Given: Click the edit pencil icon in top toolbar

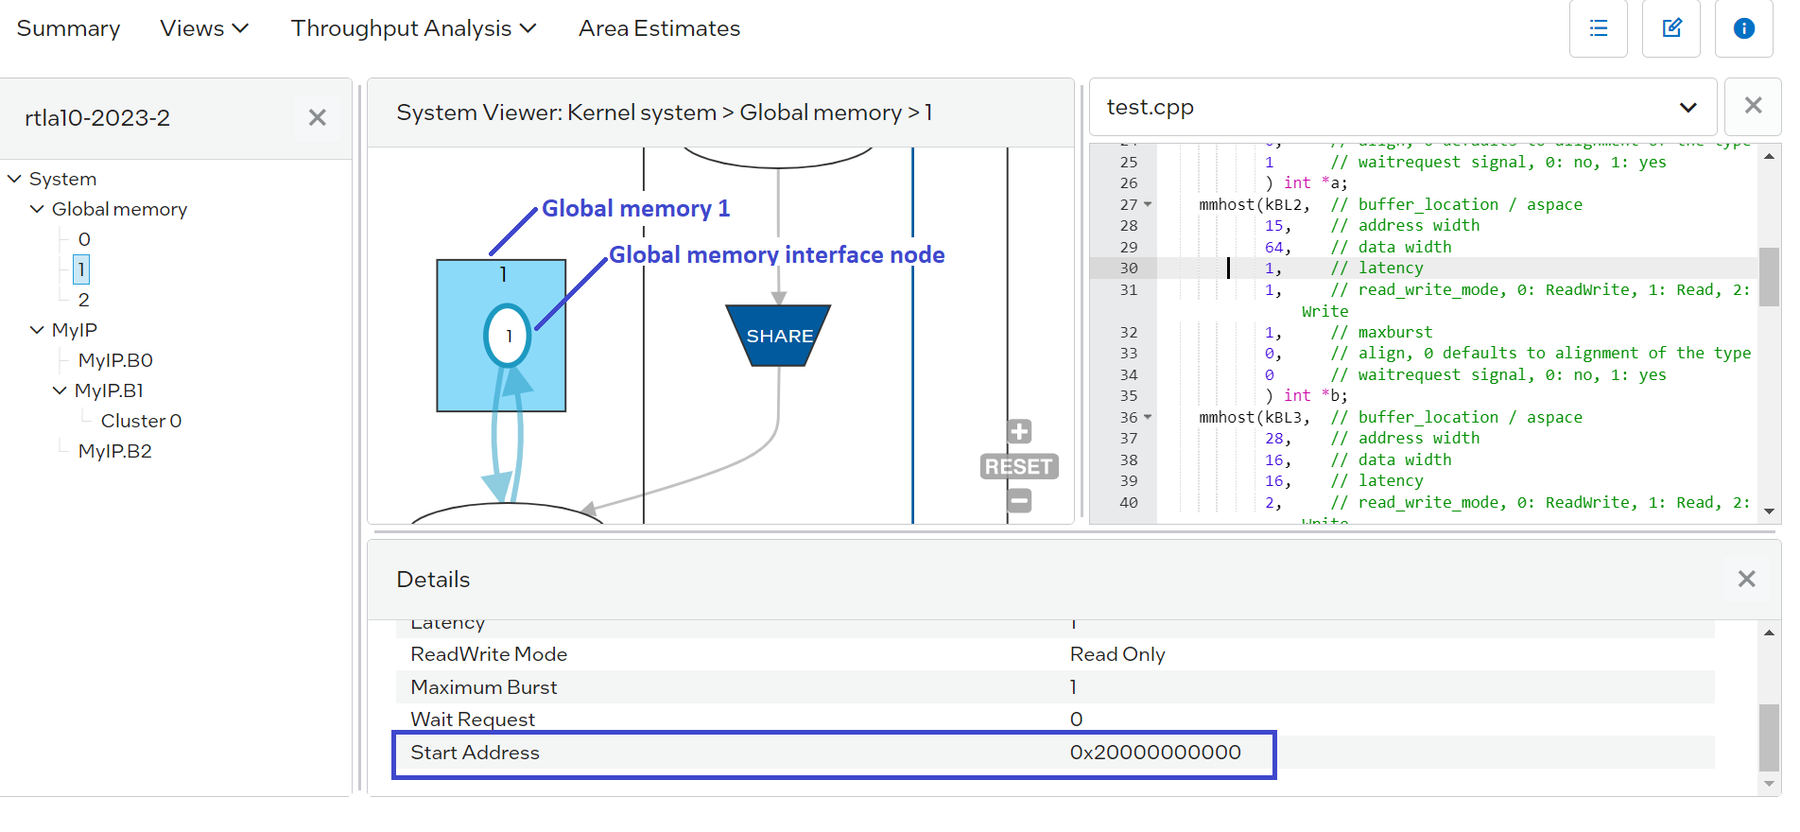Looking at the screenshot, I should coord(1671,29).
